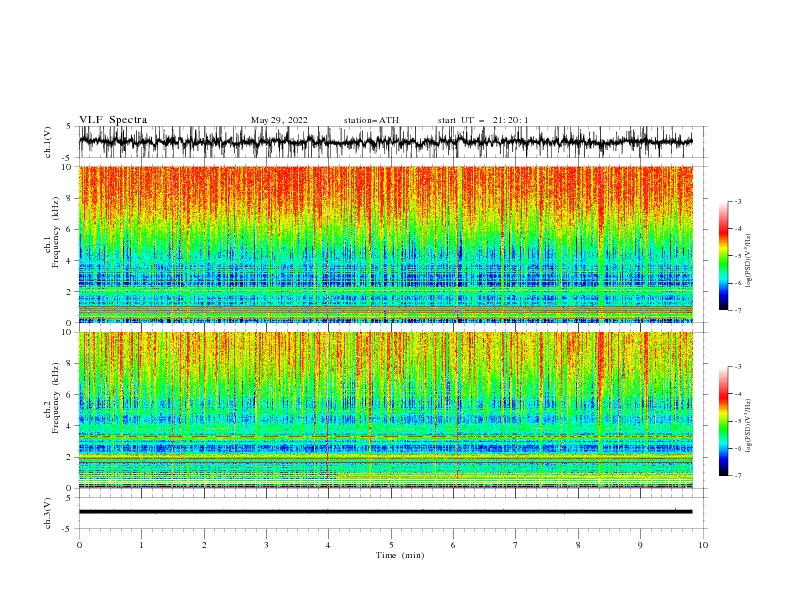The width and height of the screenshot is (792, 612).
Task: Click the lower colorbar 'log(PSD)(V²/Hz)' label
Action: (x=749, y=426)
